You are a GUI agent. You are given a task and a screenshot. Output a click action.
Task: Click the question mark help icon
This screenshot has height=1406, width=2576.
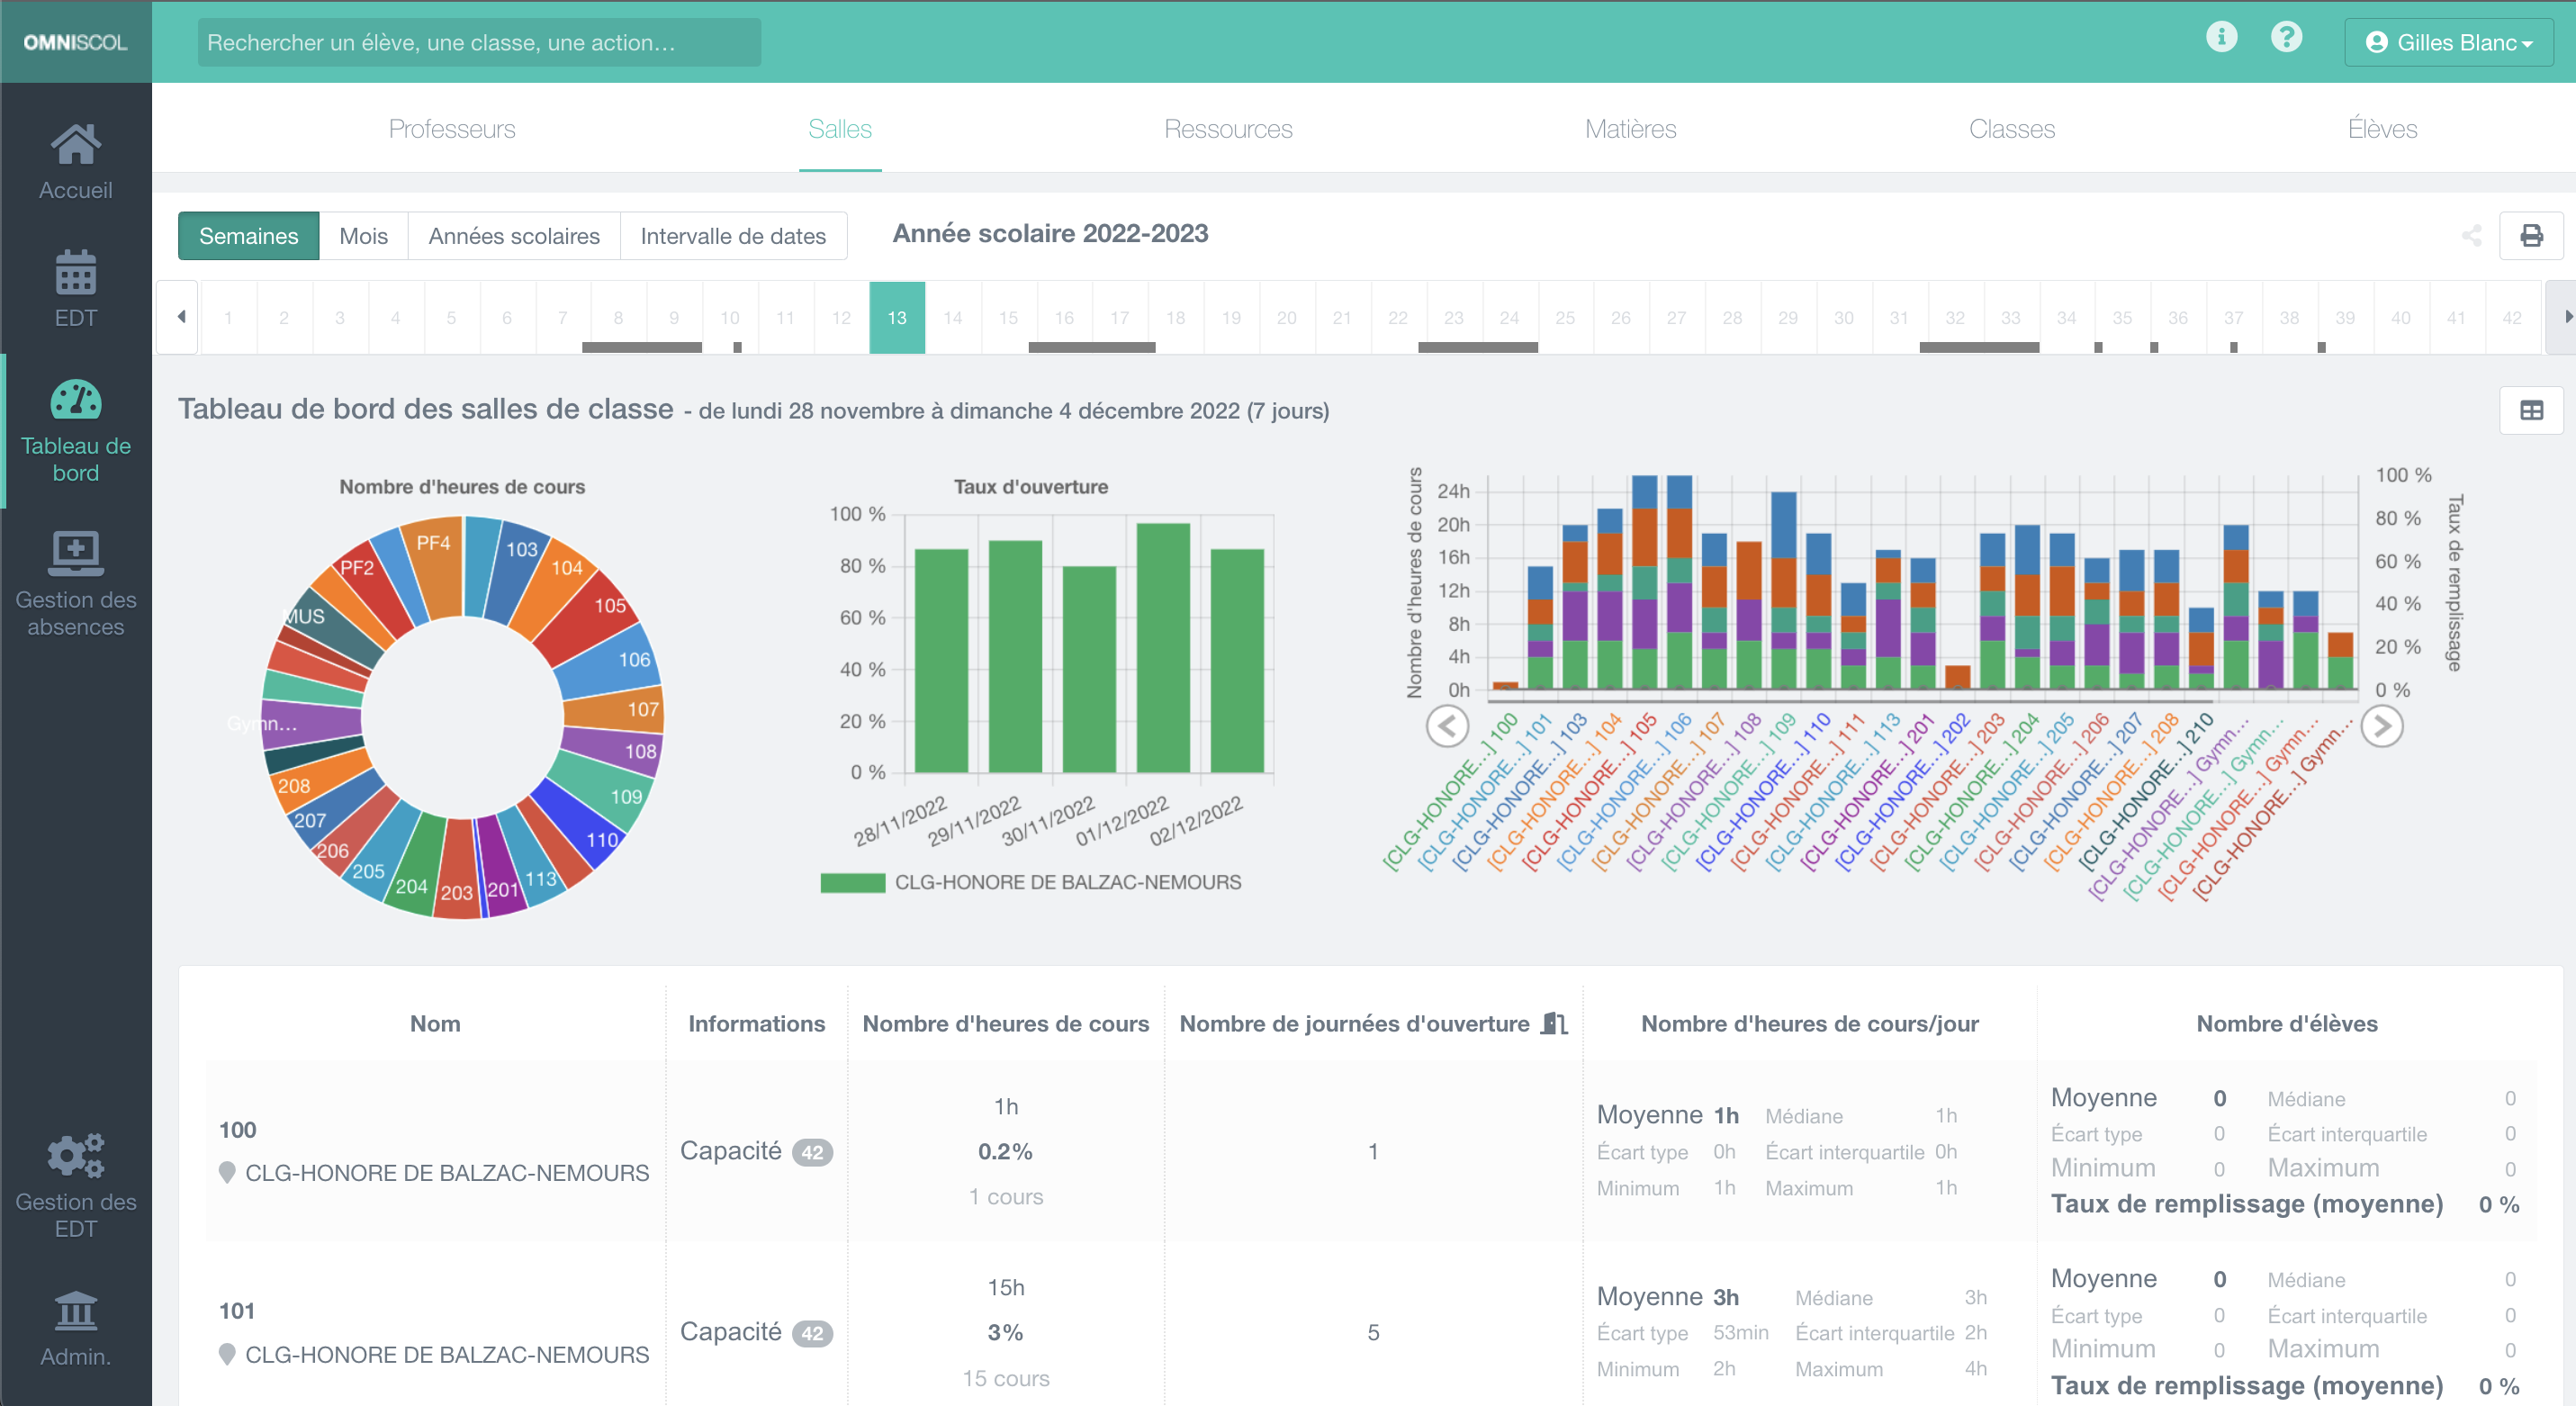(2286, 38)
